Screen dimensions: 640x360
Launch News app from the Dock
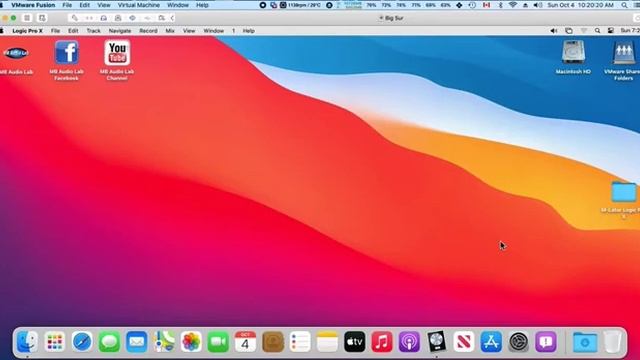tap(464, 342)
